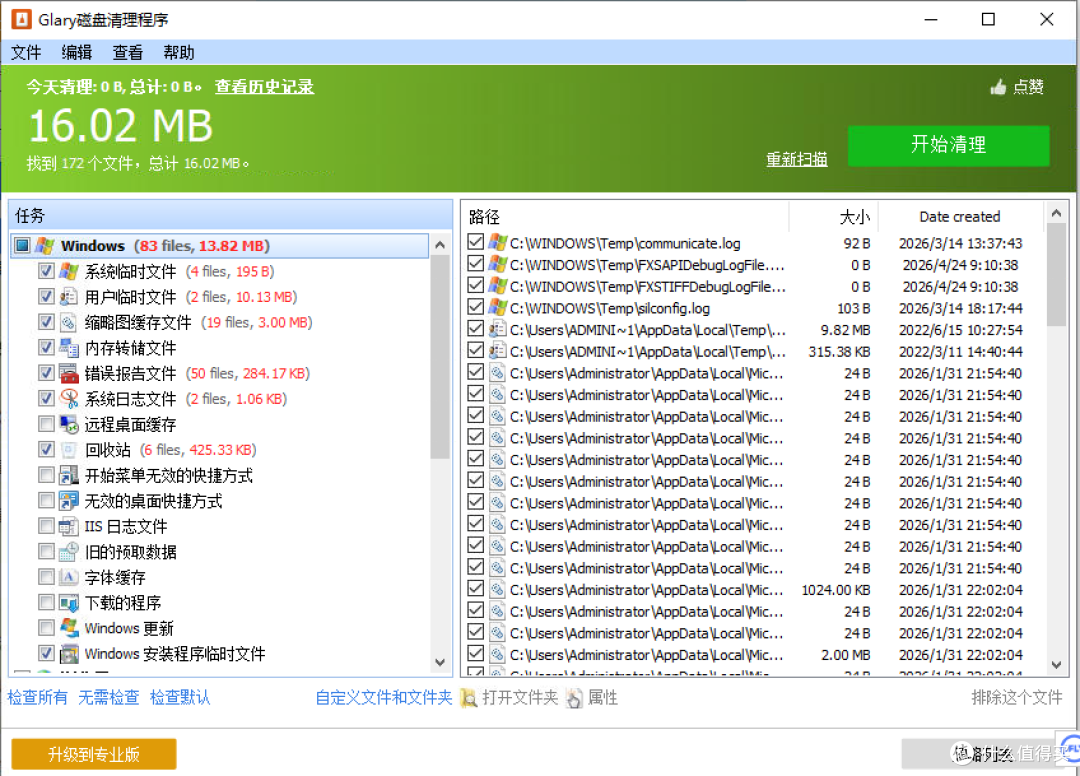Click the 重新扫描 link

797,160
